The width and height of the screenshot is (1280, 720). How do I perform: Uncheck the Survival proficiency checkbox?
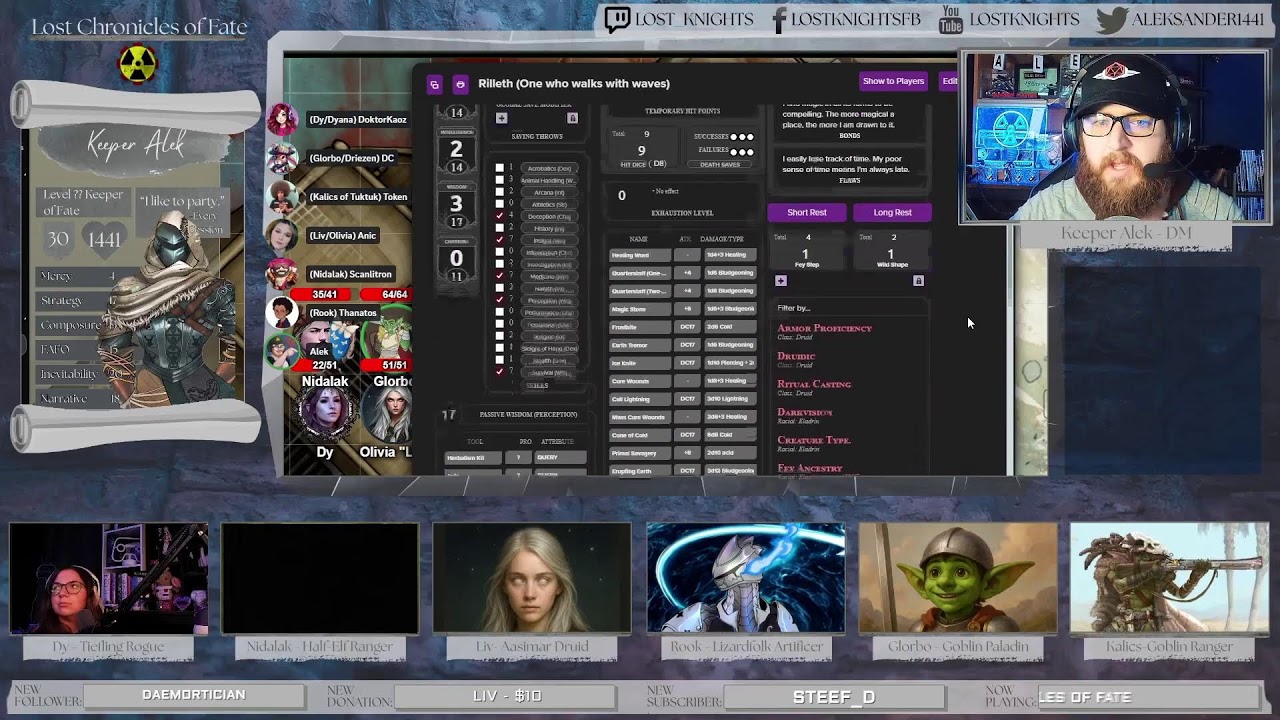click(499, 372)
